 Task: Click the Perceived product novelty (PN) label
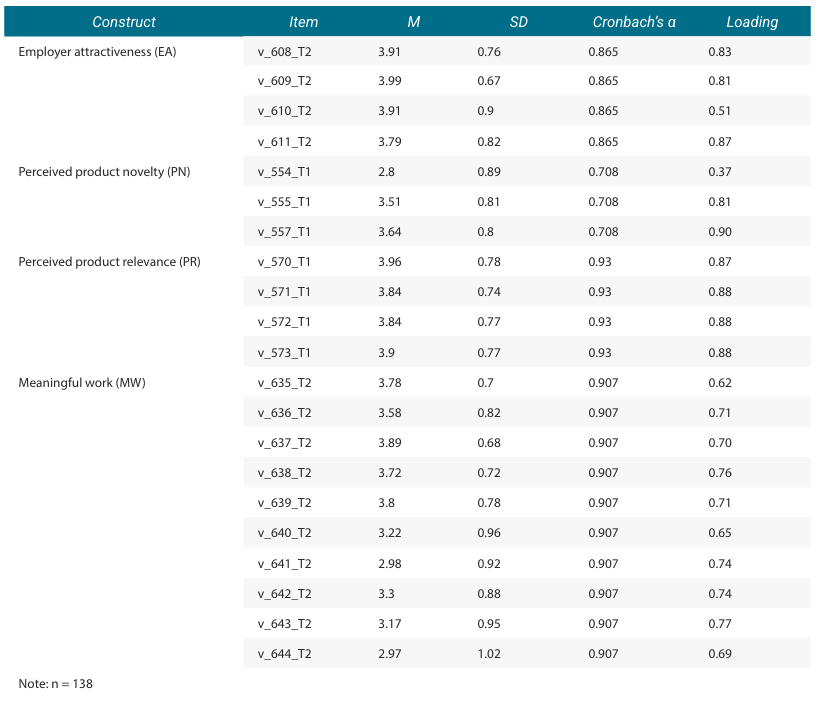pos(104,172)
